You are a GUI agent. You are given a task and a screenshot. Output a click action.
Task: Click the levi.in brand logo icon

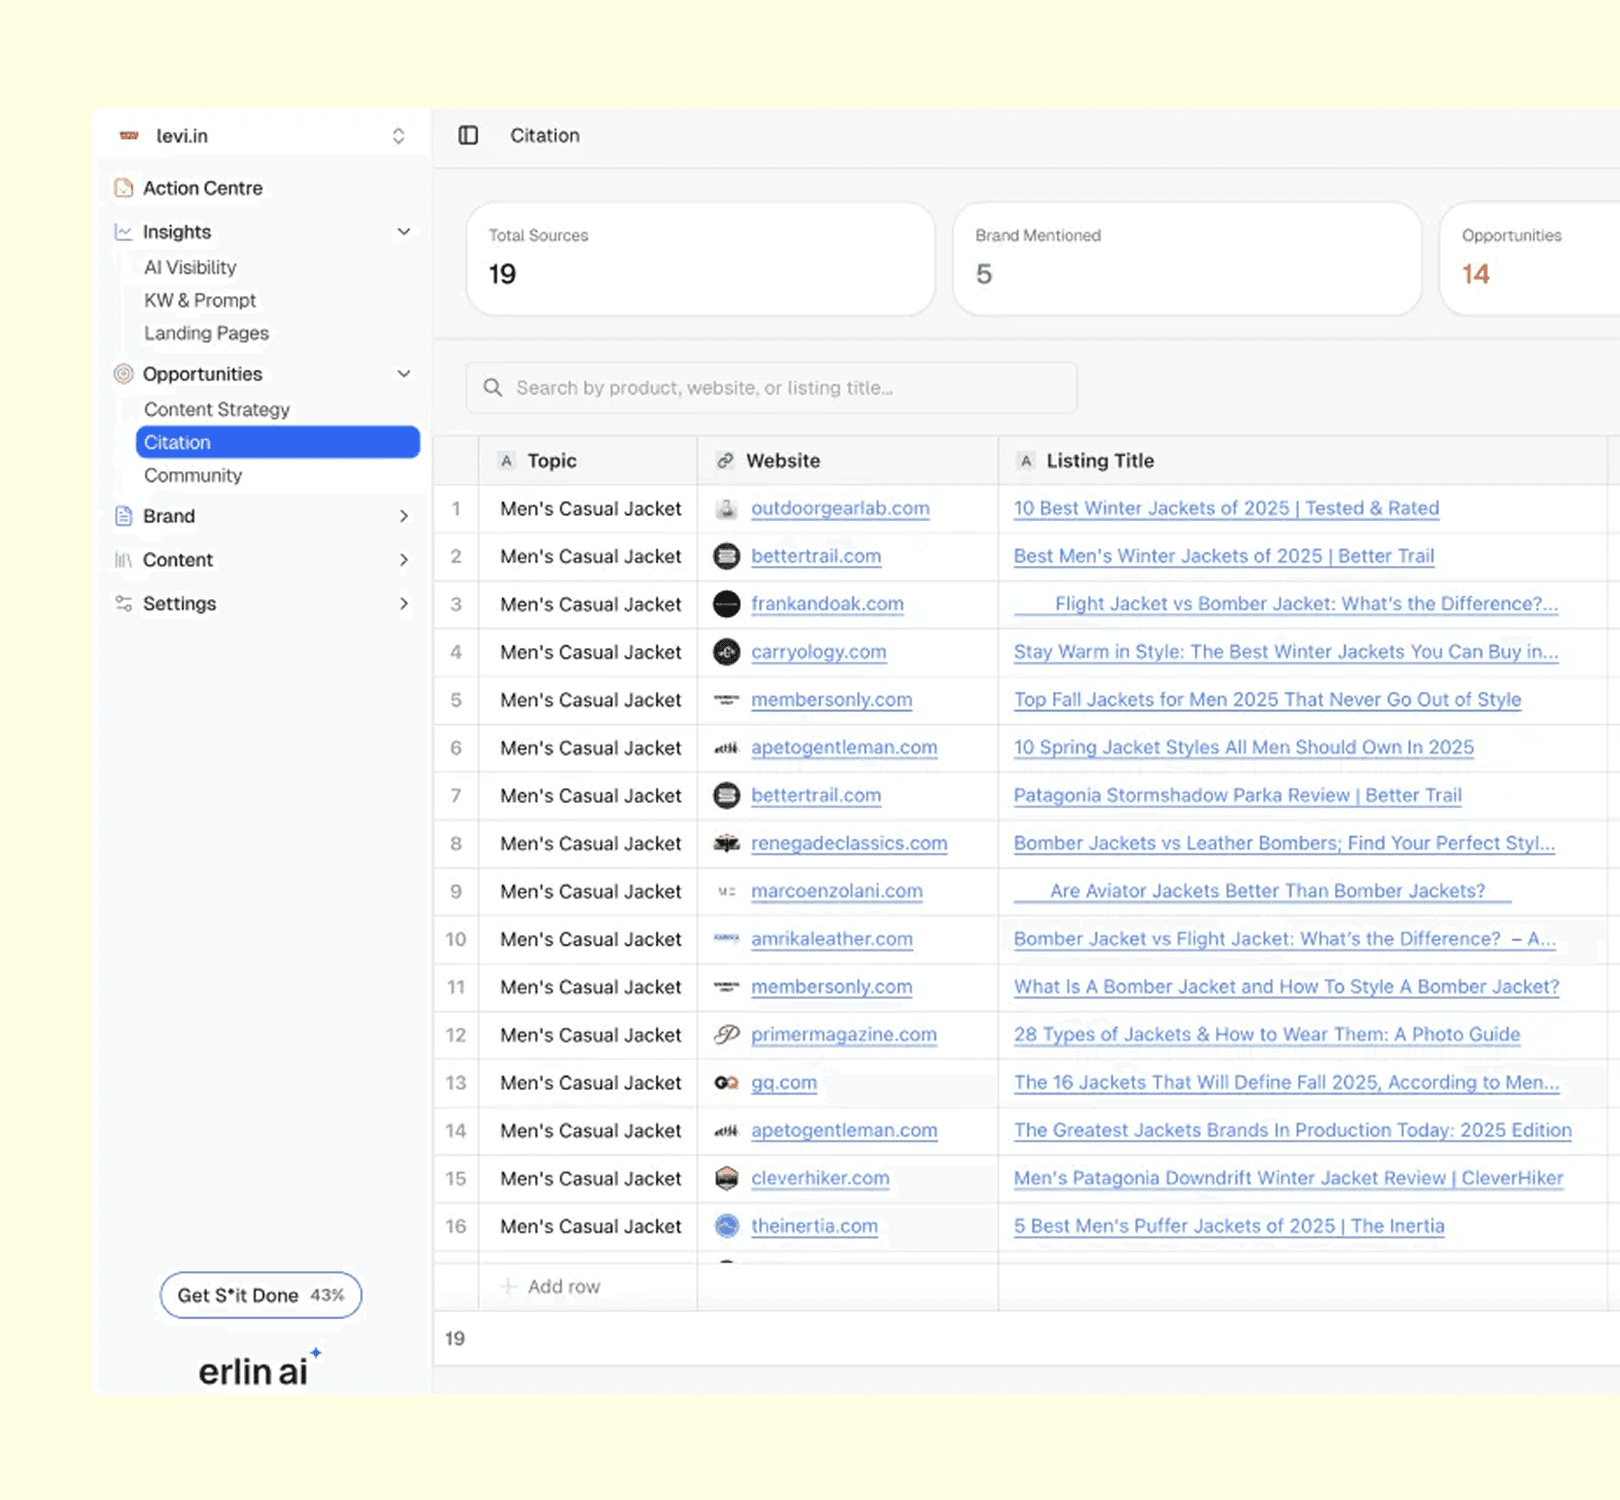point(129,136)
